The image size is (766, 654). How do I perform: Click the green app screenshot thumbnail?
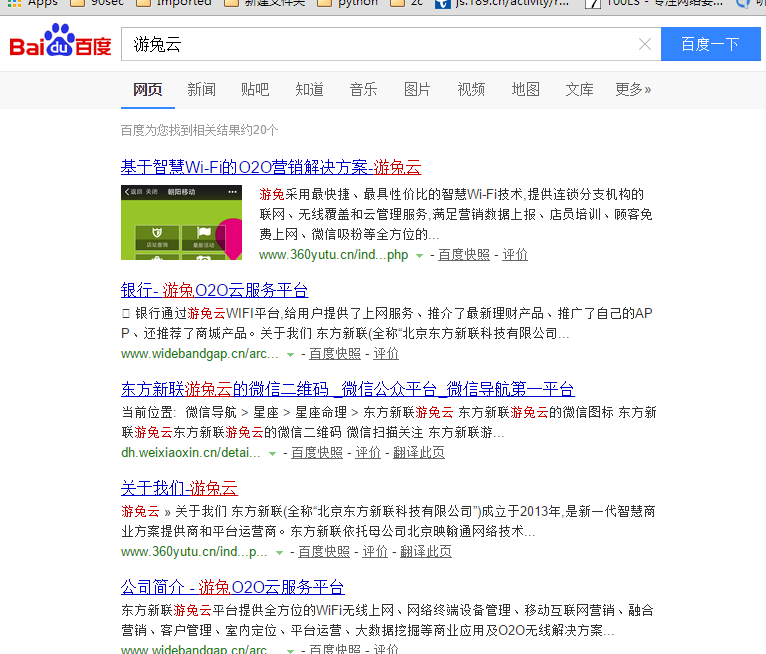tap(181, 222)
